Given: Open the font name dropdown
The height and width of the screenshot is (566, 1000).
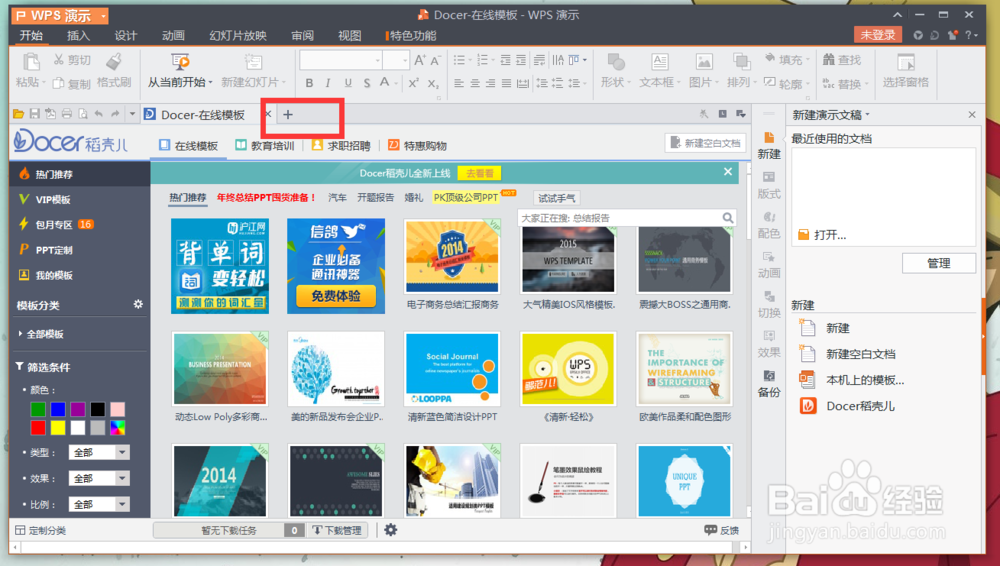Looking at the screenshot, I should 378,61.
